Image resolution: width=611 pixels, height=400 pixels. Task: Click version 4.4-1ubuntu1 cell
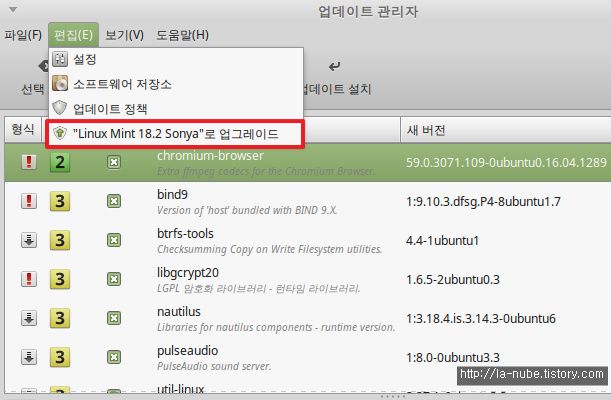[442, 240]
